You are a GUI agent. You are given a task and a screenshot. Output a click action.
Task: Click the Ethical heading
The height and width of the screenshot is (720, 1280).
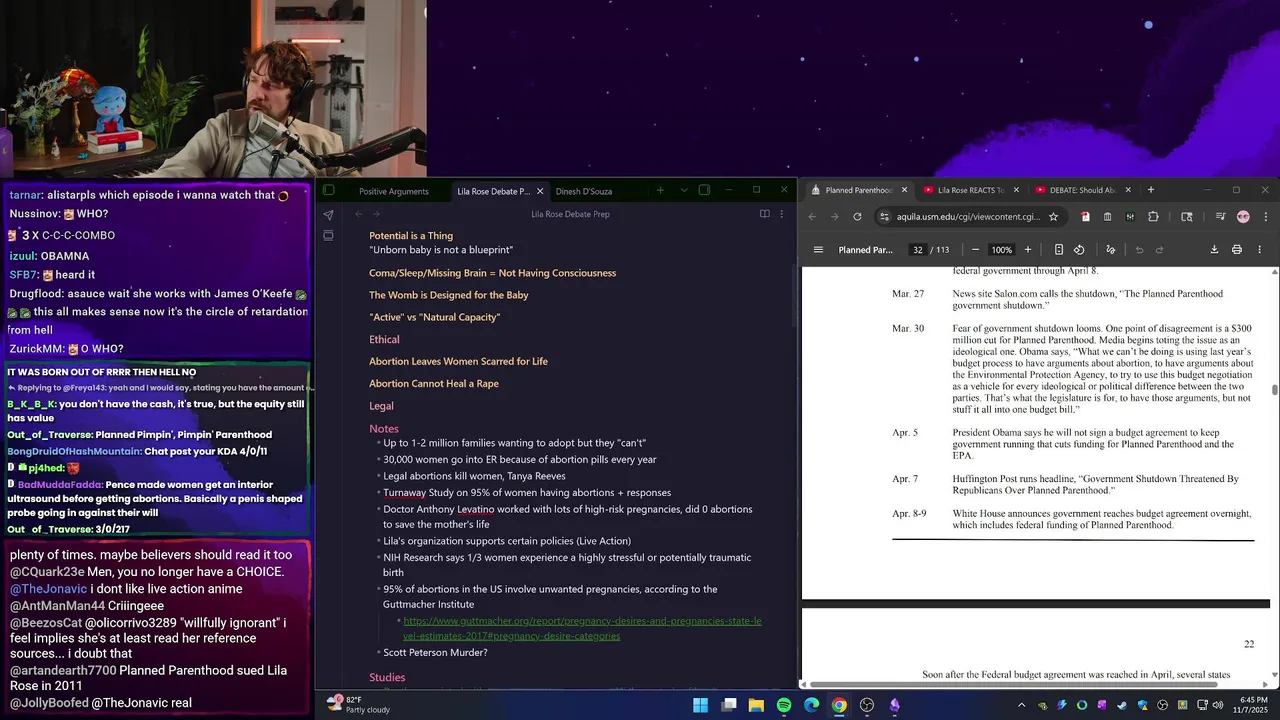(384, 340)
